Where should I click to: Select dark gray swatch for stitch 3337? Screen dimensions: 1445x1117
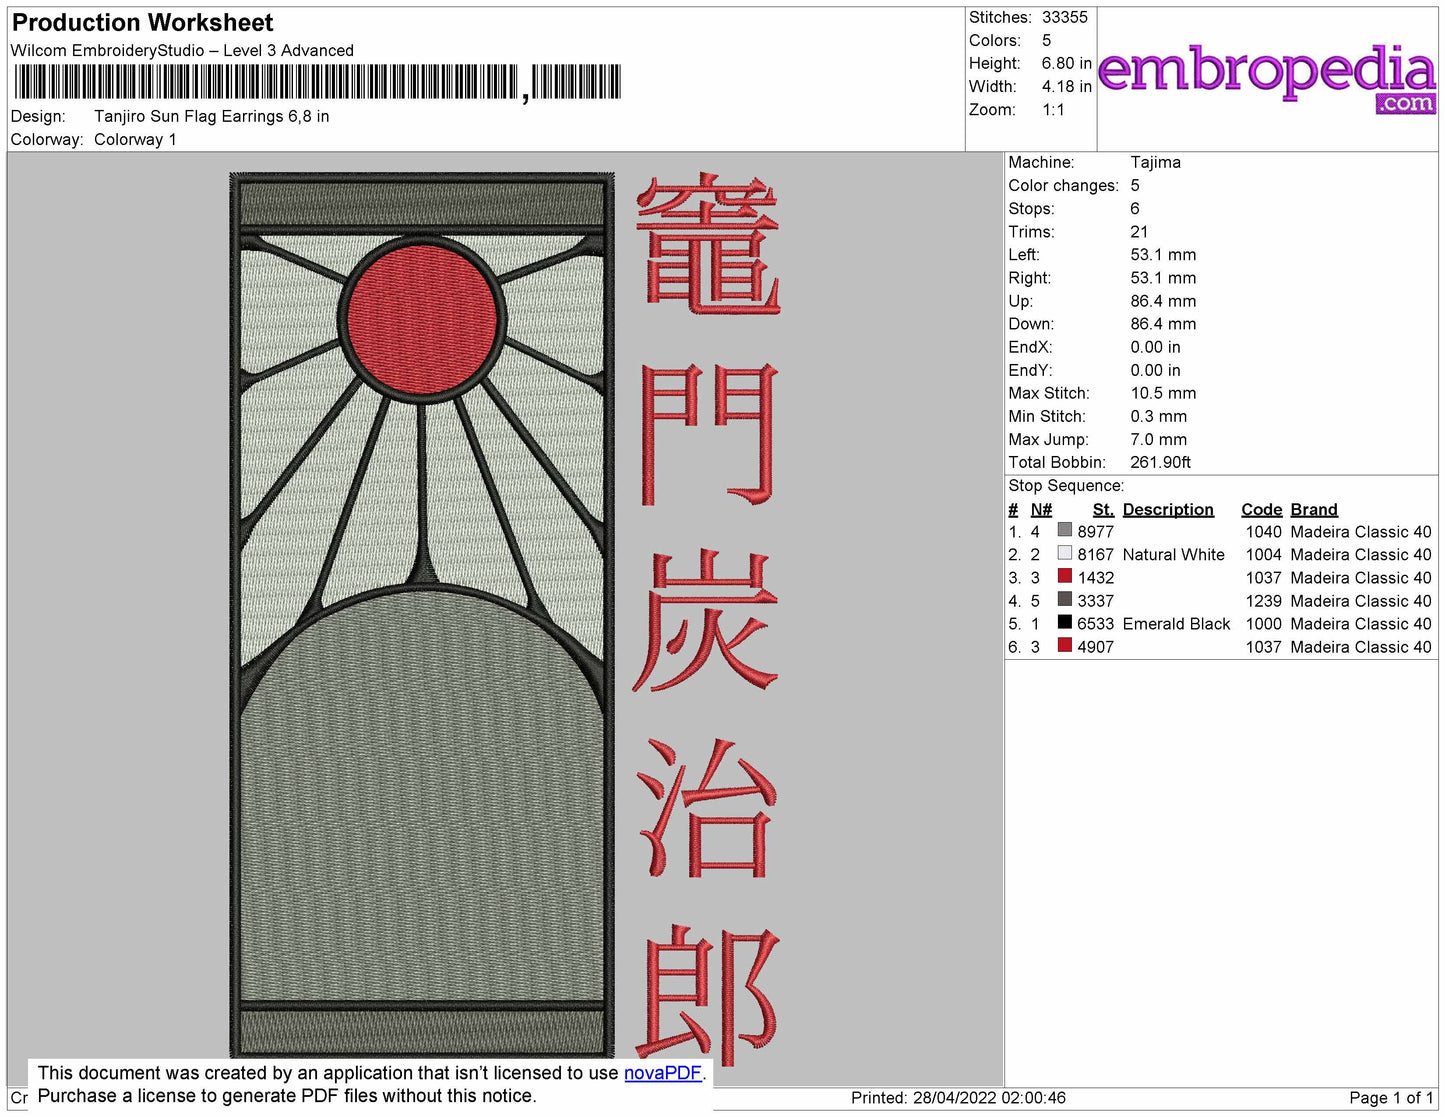[x=1064, y=599]
